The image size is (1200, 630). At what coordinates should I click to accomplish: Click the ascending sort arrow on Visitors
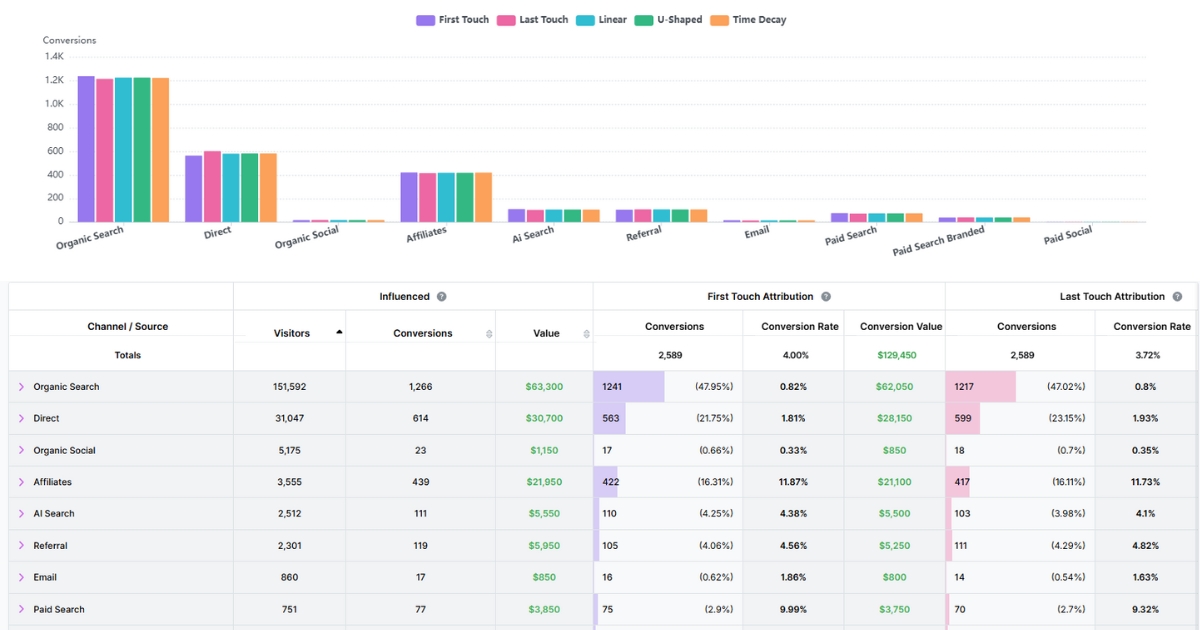click(337, 330)
